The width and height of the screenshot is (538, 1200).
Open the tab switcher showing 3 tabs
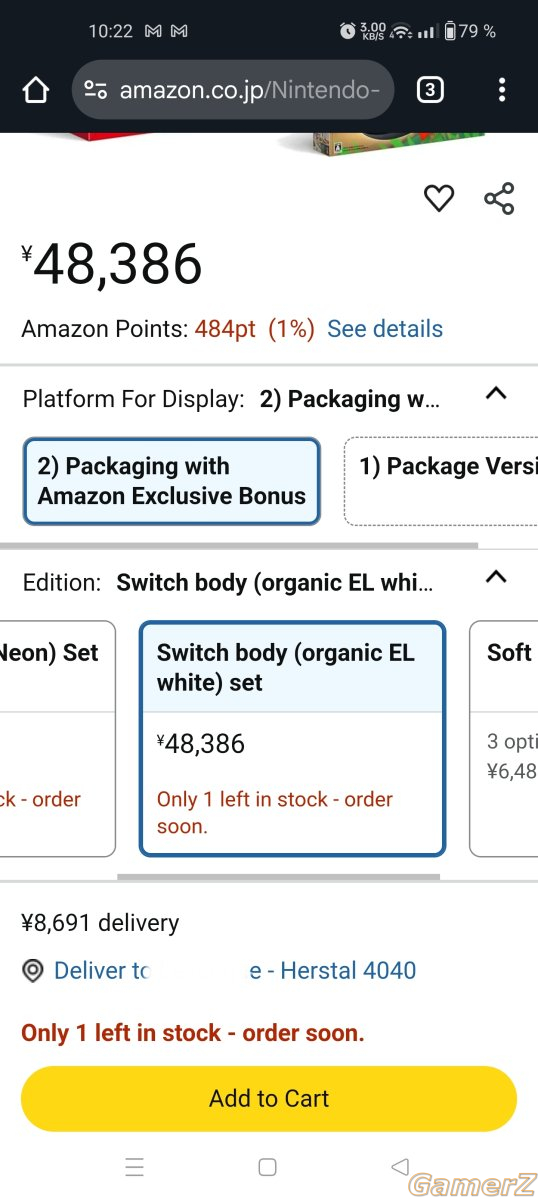[429, 91]
